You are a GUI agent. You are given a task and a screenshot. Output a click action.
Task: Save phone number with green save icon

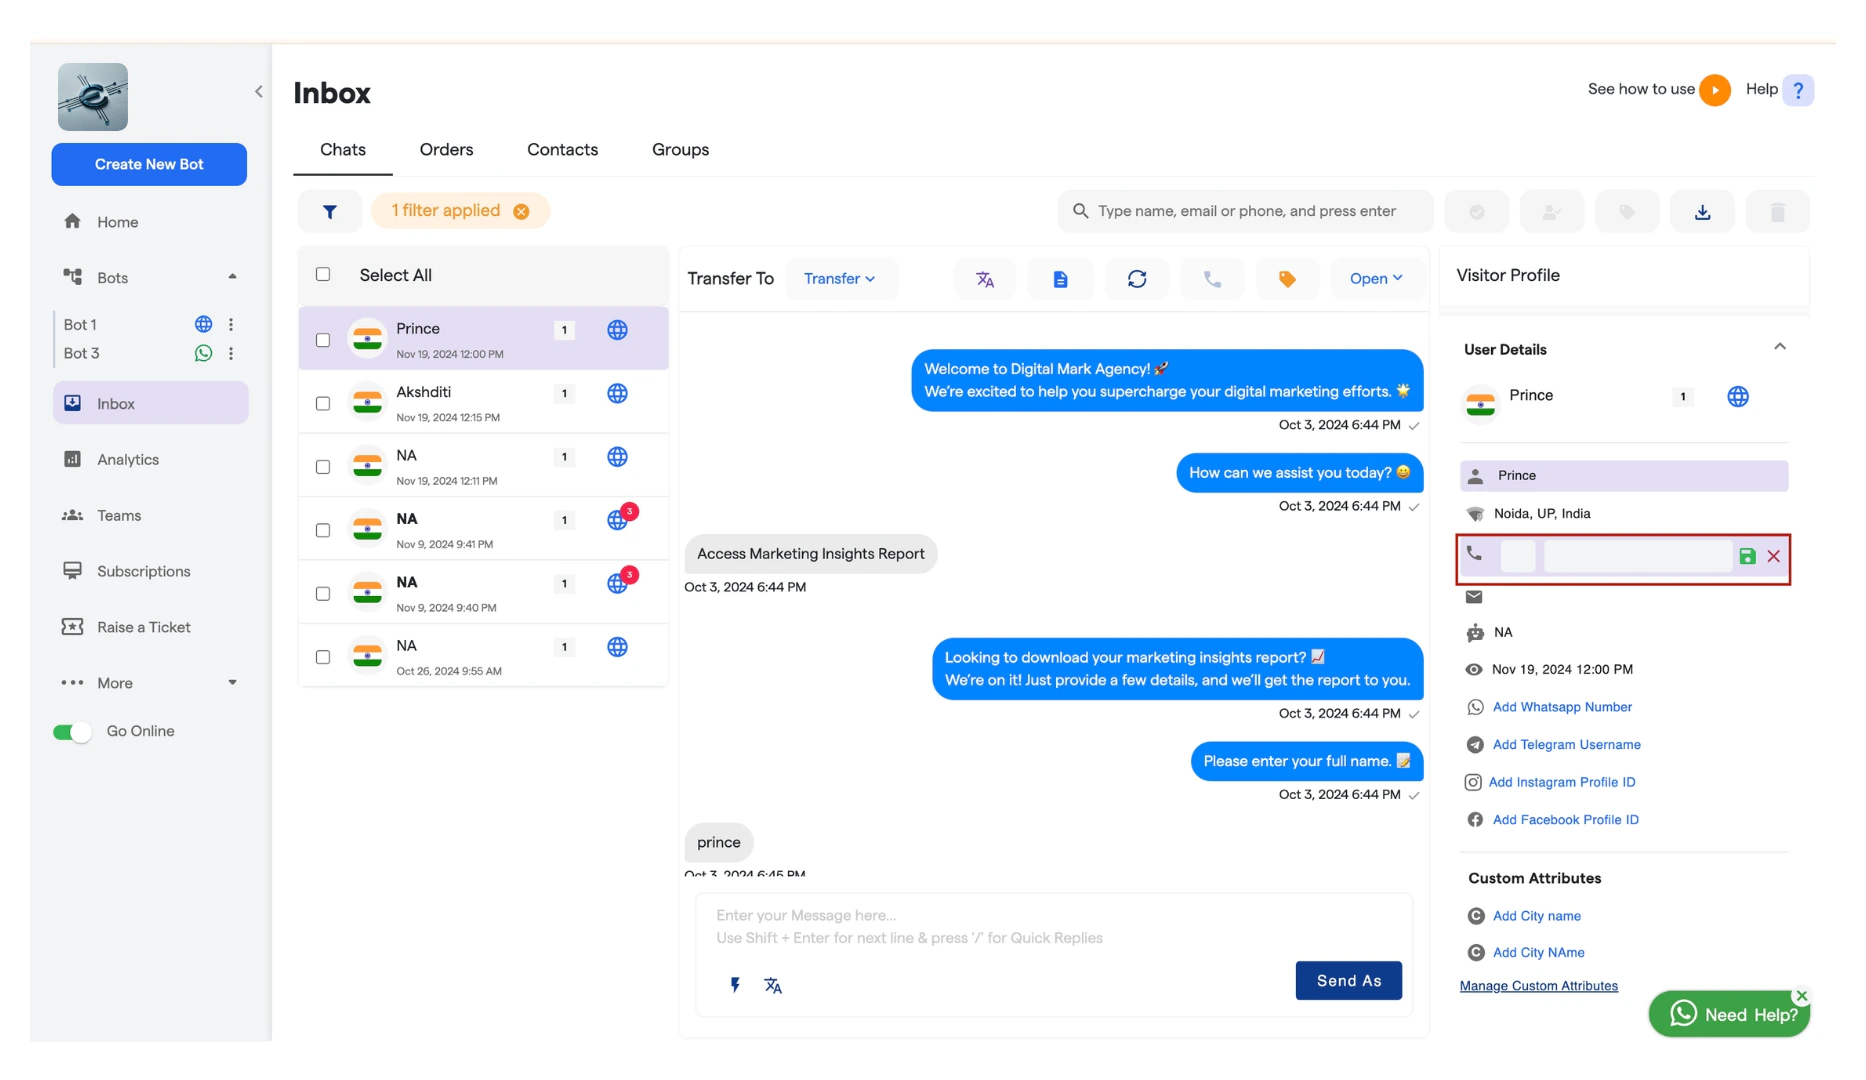click(x=1747, y=556)
